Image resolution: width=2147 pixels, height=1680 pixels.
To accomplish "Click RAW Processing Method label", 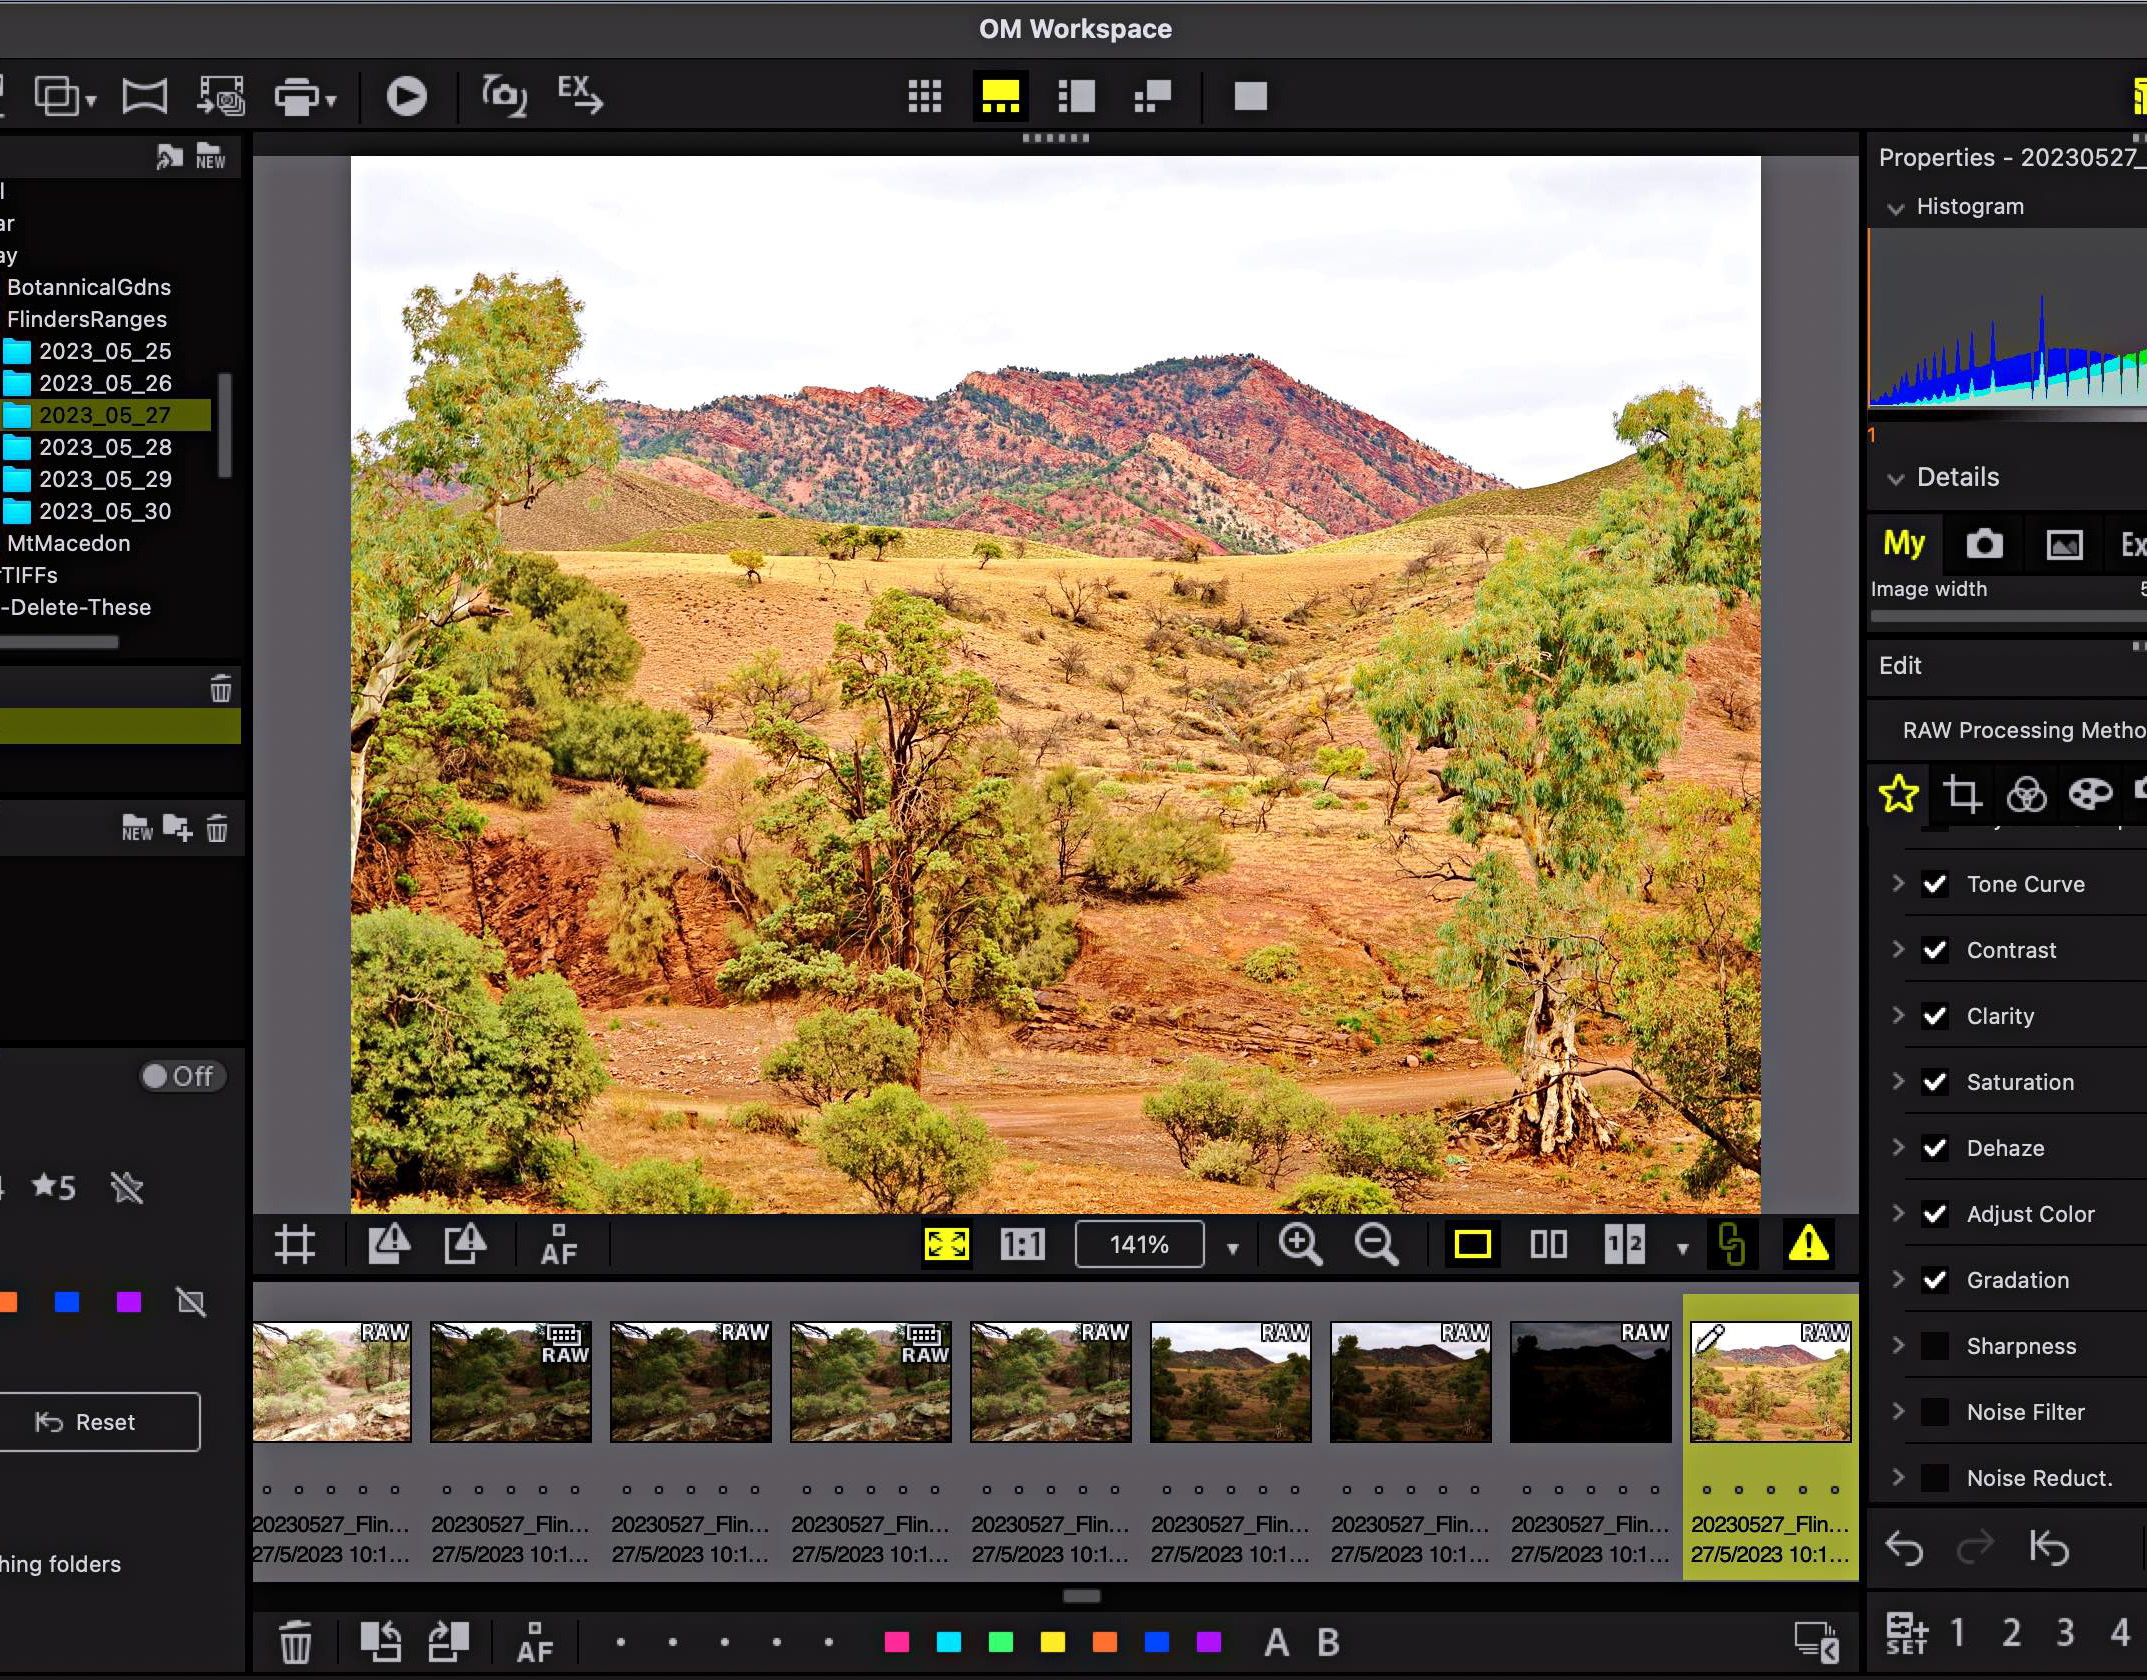I will [2024, 730].
